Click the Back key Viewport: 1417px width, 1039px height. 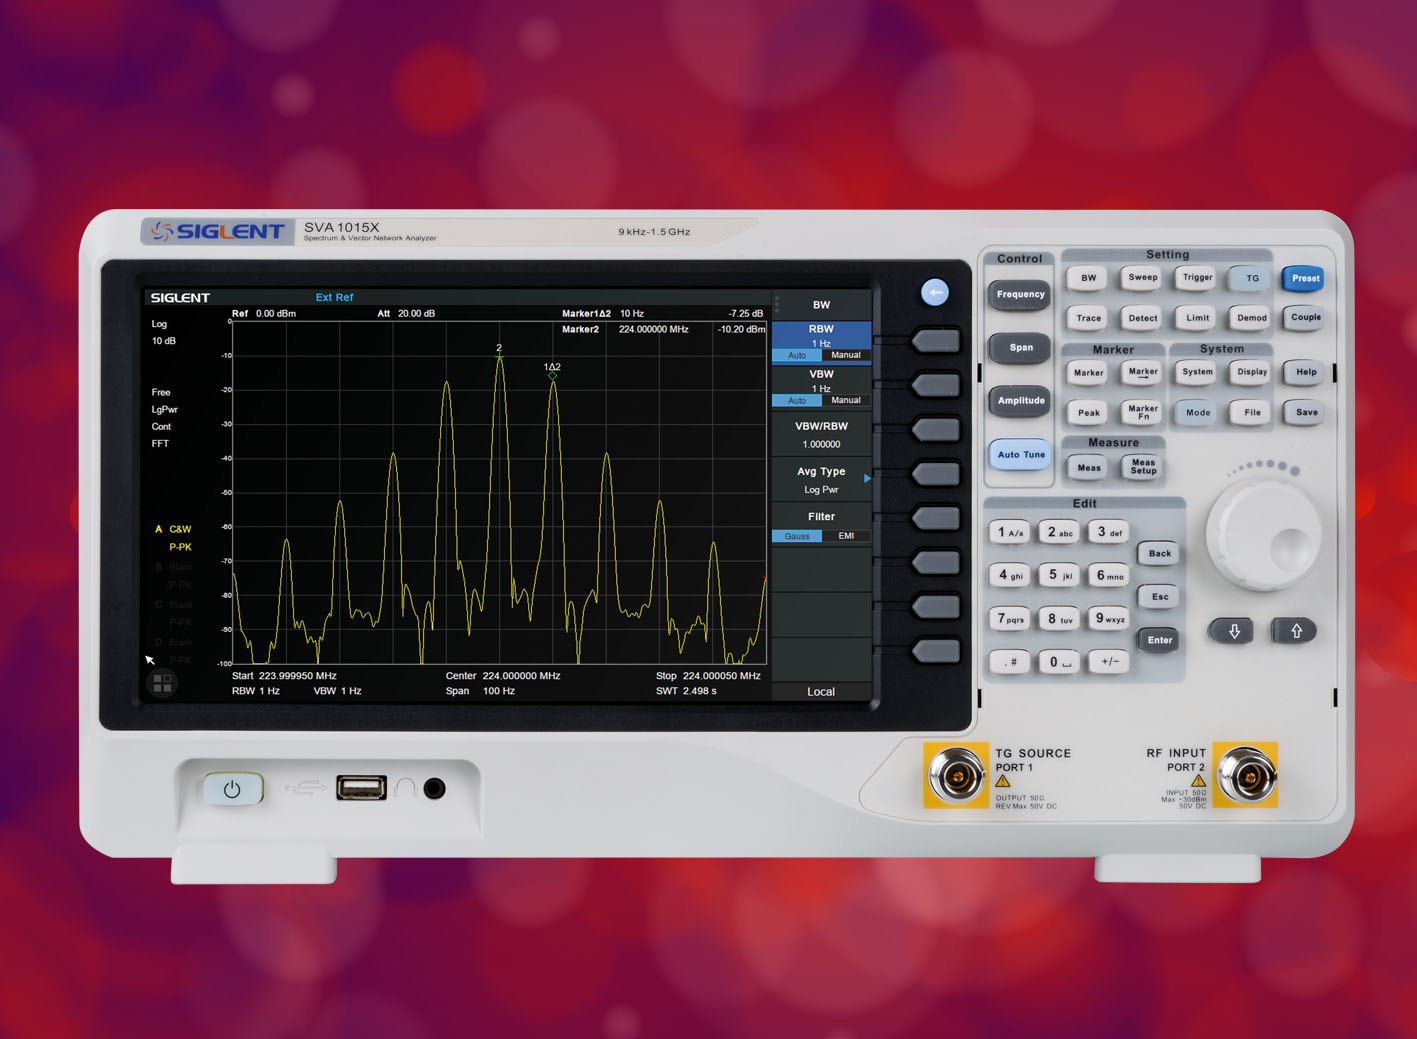point(1159,554)
